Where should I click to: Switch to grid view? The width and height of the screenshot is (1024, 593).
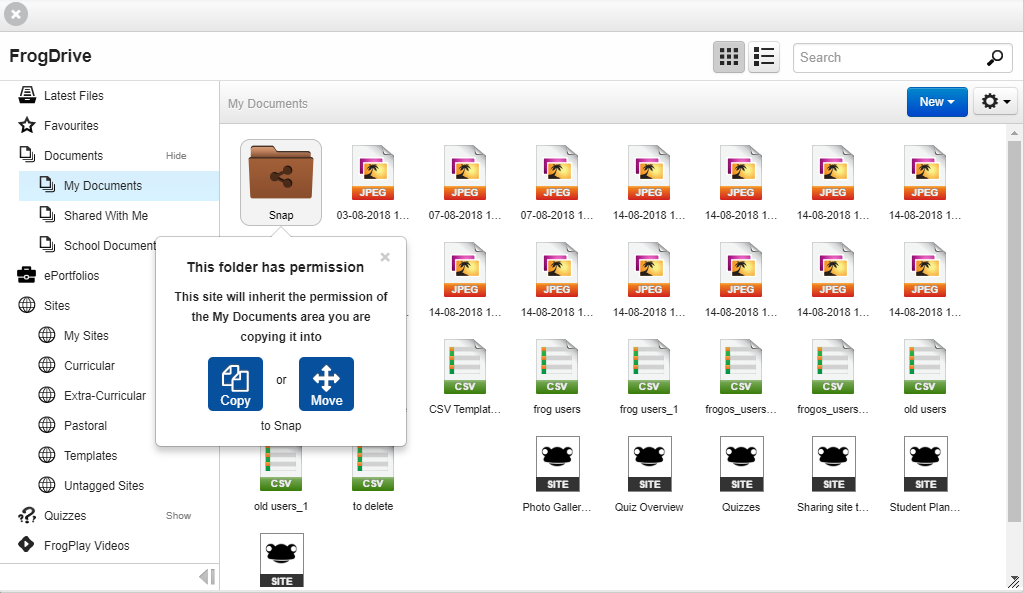729,57
